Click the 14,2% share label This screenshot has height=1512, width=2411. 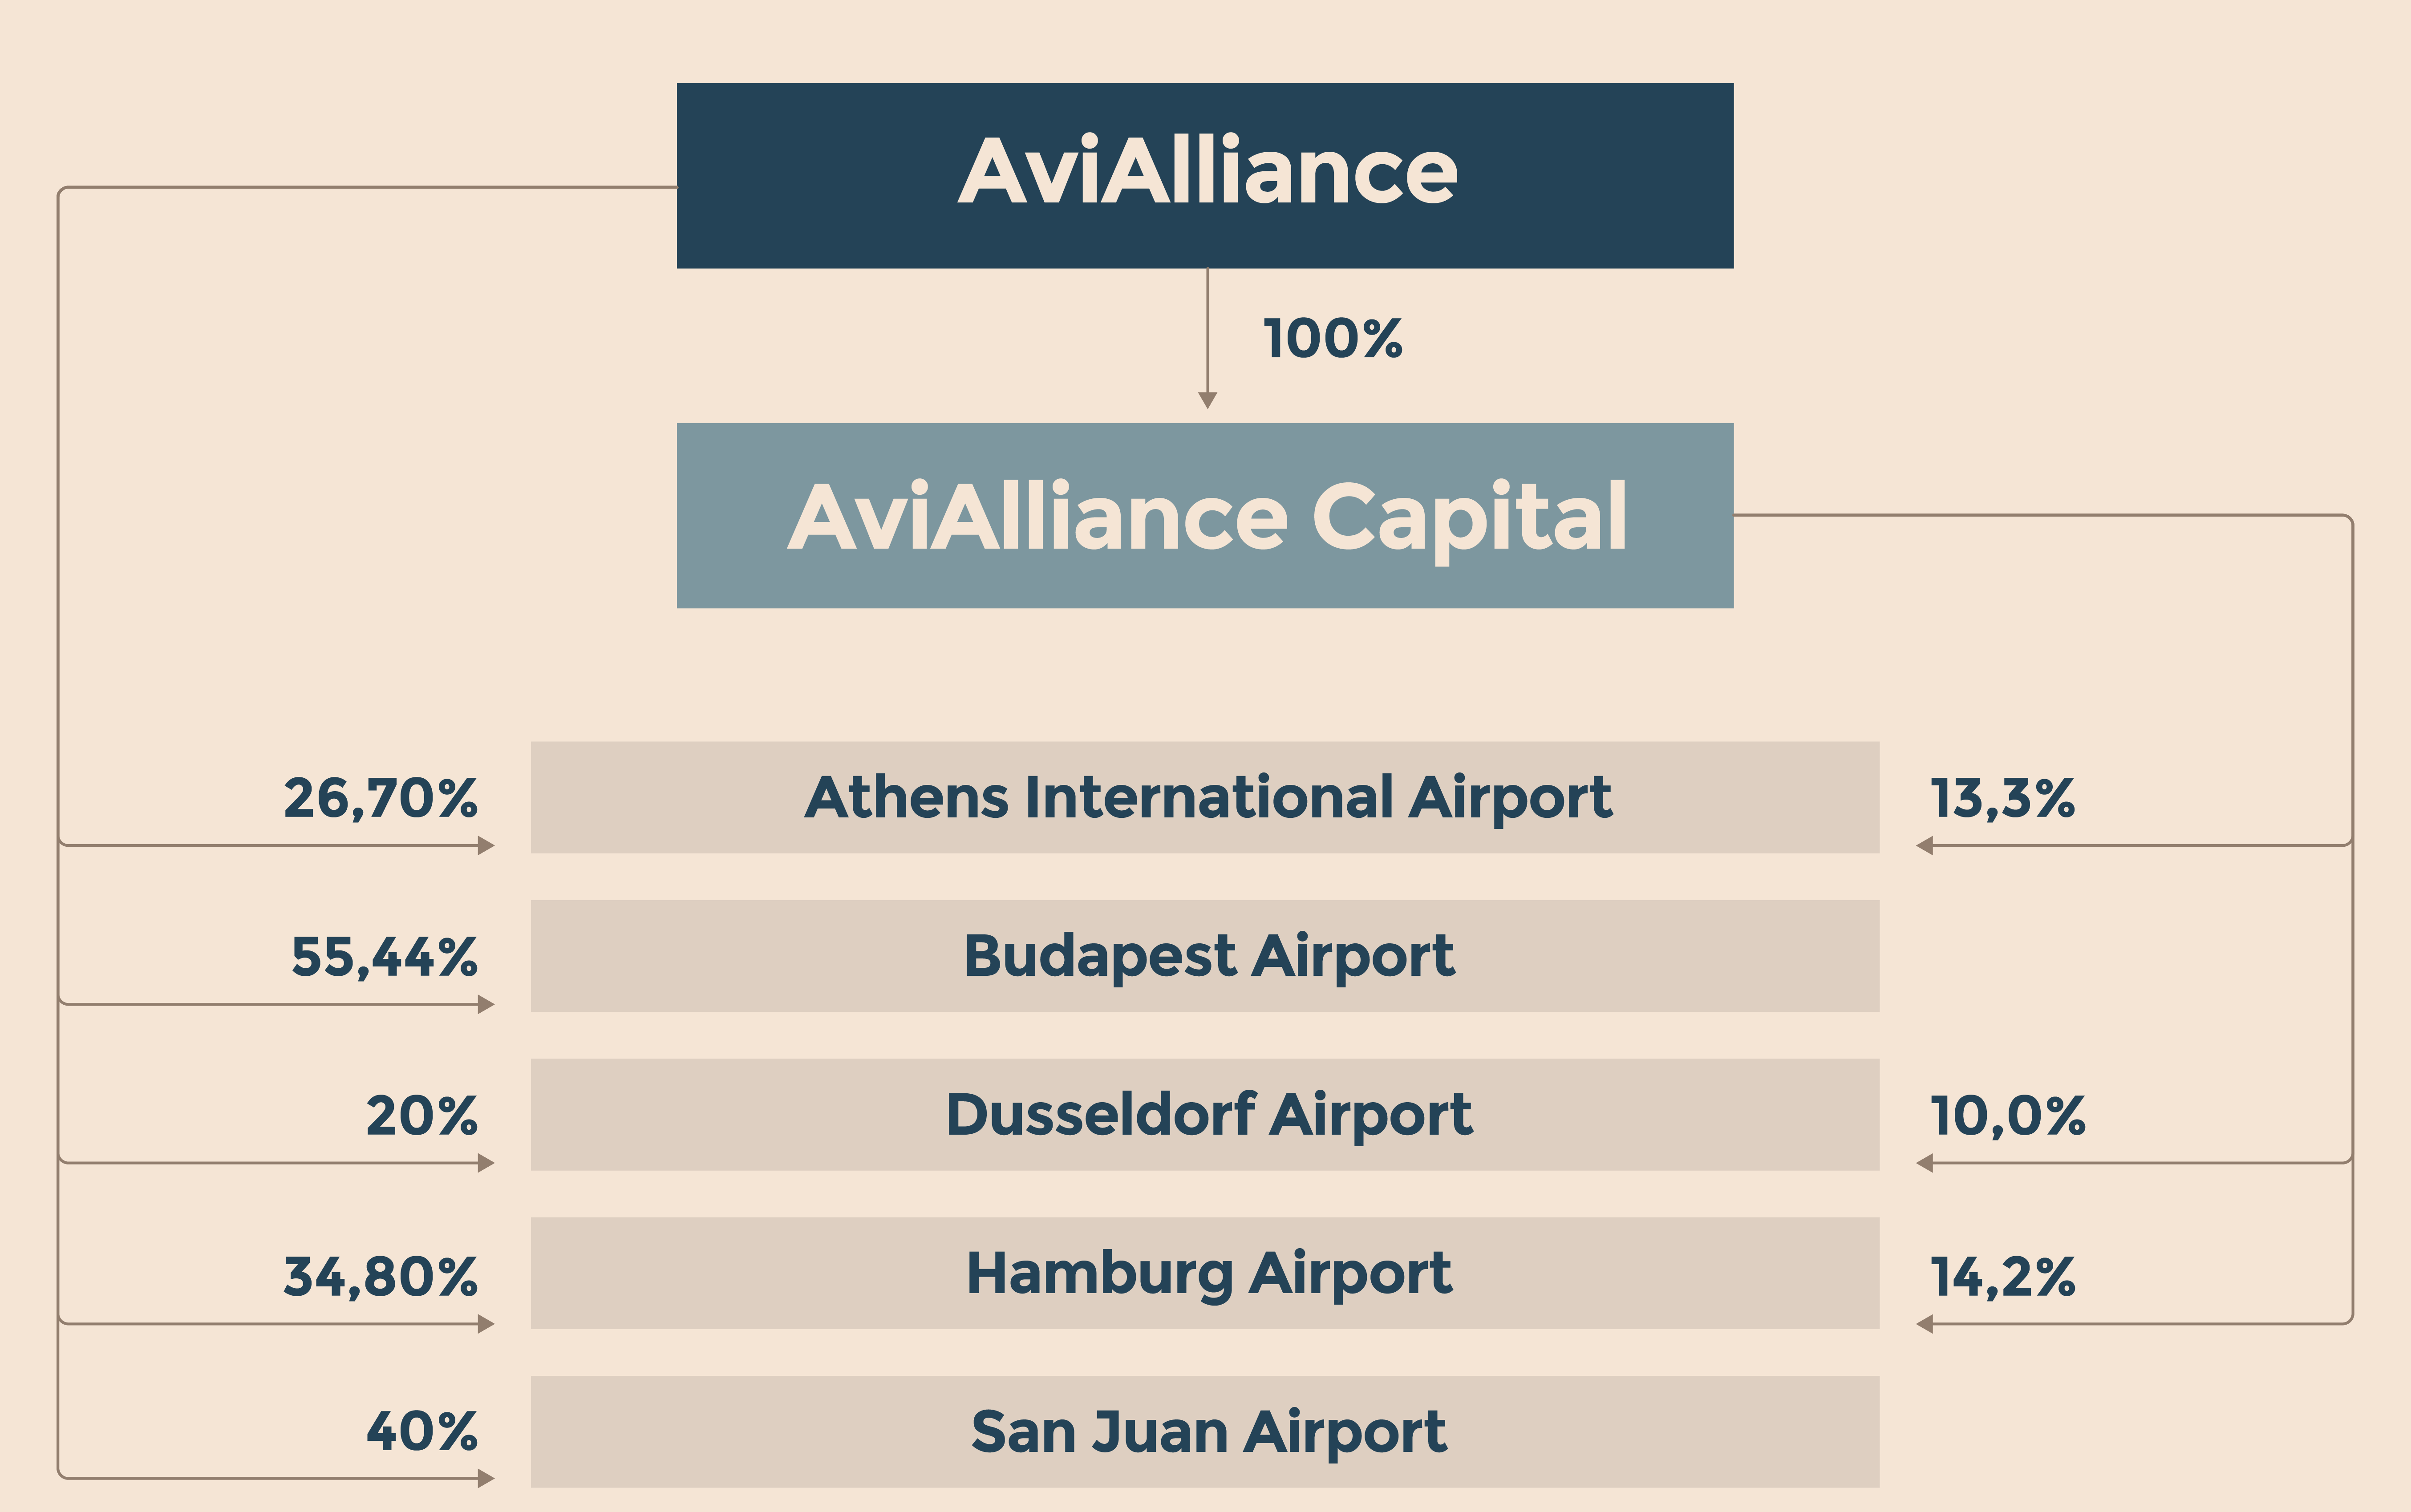[2002, 1277]
